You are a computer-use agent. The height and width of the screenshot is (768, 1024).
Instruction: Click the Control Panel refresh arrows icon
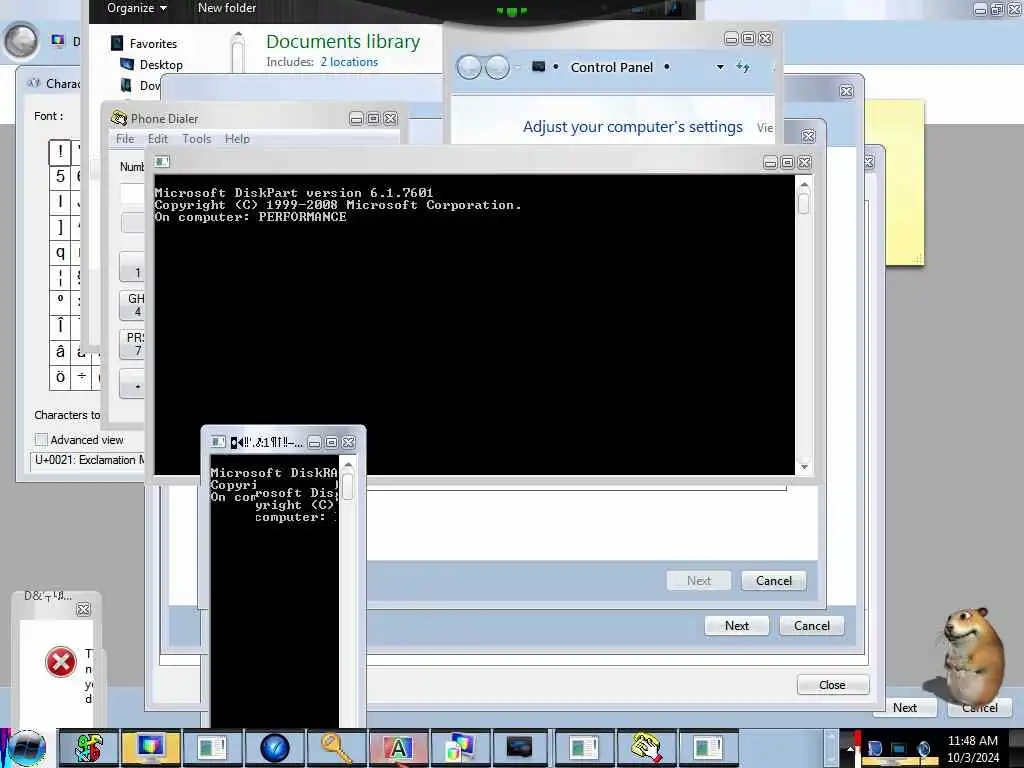tap(743, 67)
